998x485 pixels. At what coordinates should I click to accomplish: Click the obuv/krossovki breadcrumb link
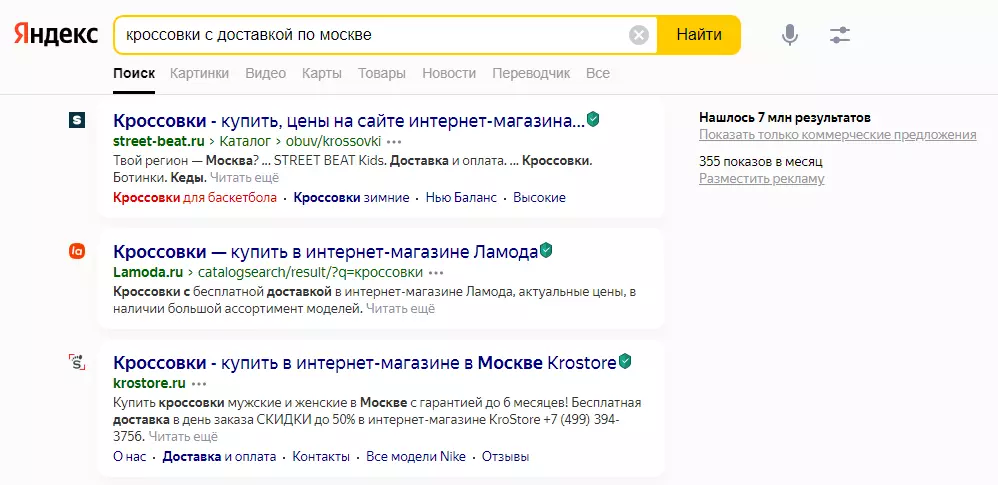click(334, 141)
